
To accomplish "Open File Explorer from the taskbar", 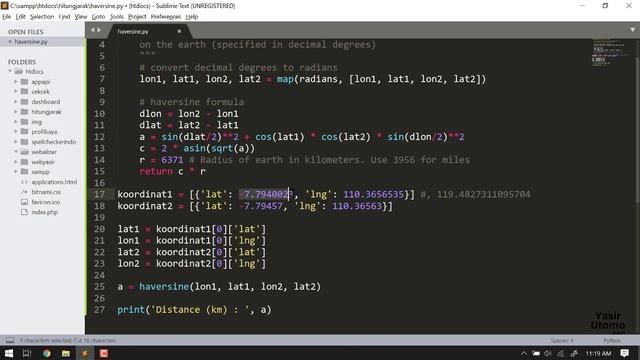I will point(66,353).
